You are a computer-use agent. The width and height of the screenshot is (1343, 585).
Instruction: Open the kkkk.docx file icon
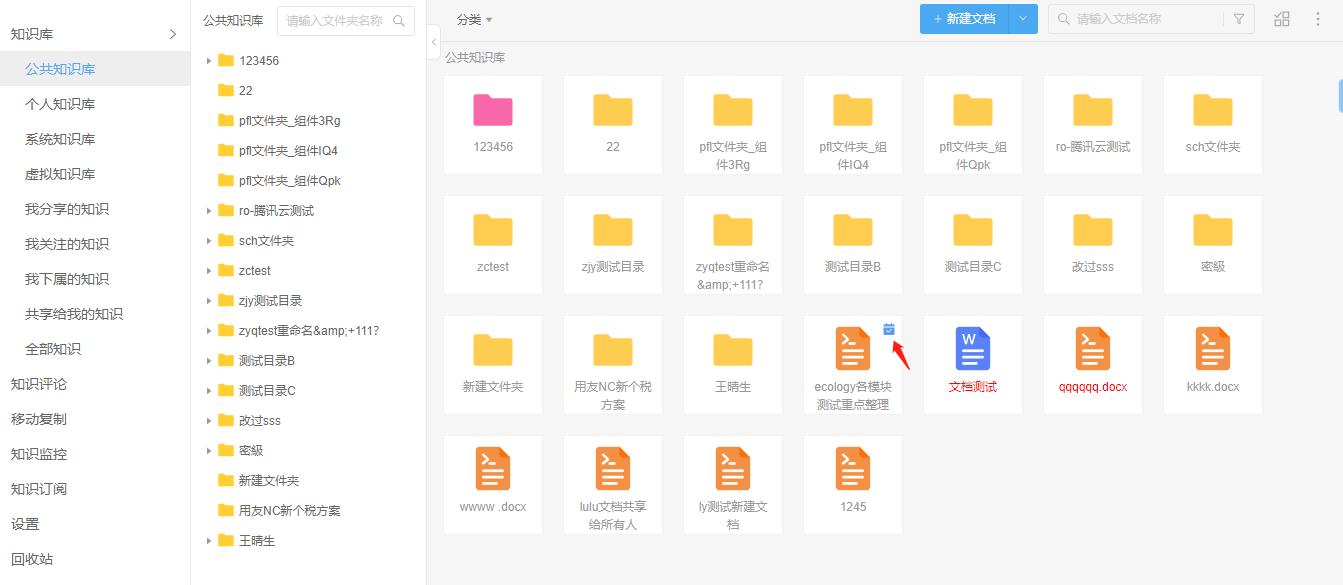[x=1213, y=349]
